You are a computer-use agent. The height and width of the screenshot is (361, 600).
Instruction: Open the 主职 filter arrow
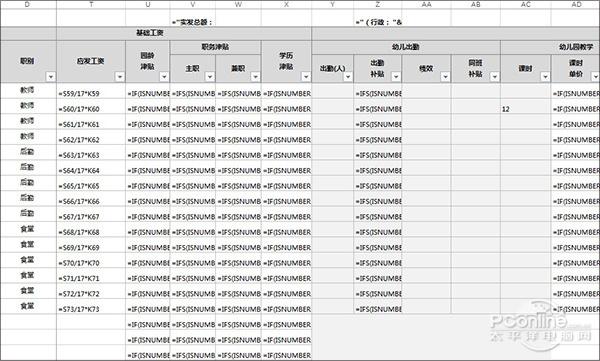[210, 77]
